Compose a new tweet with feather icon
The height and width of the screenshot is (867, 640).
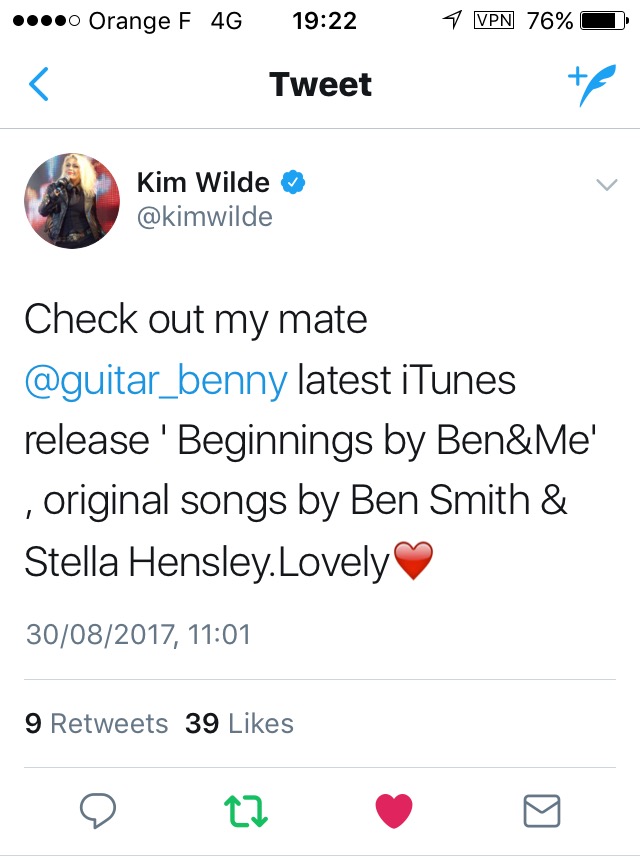pos(592,85)
